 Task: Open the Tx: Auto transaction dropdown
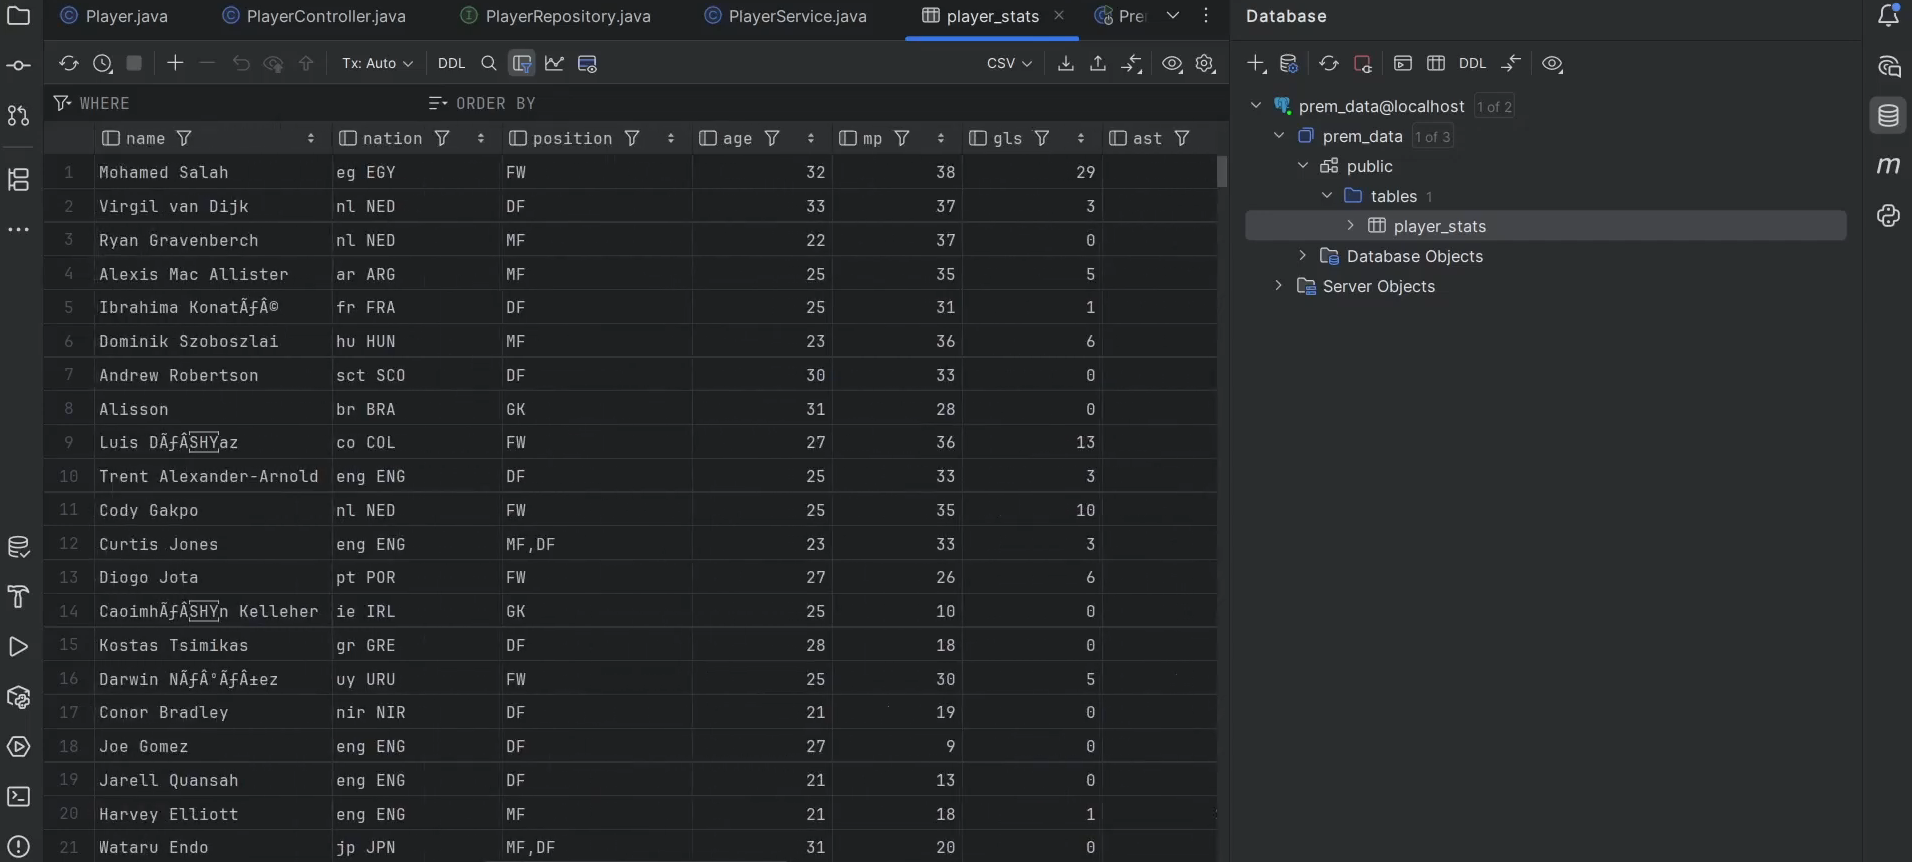[x=377, y=64]
